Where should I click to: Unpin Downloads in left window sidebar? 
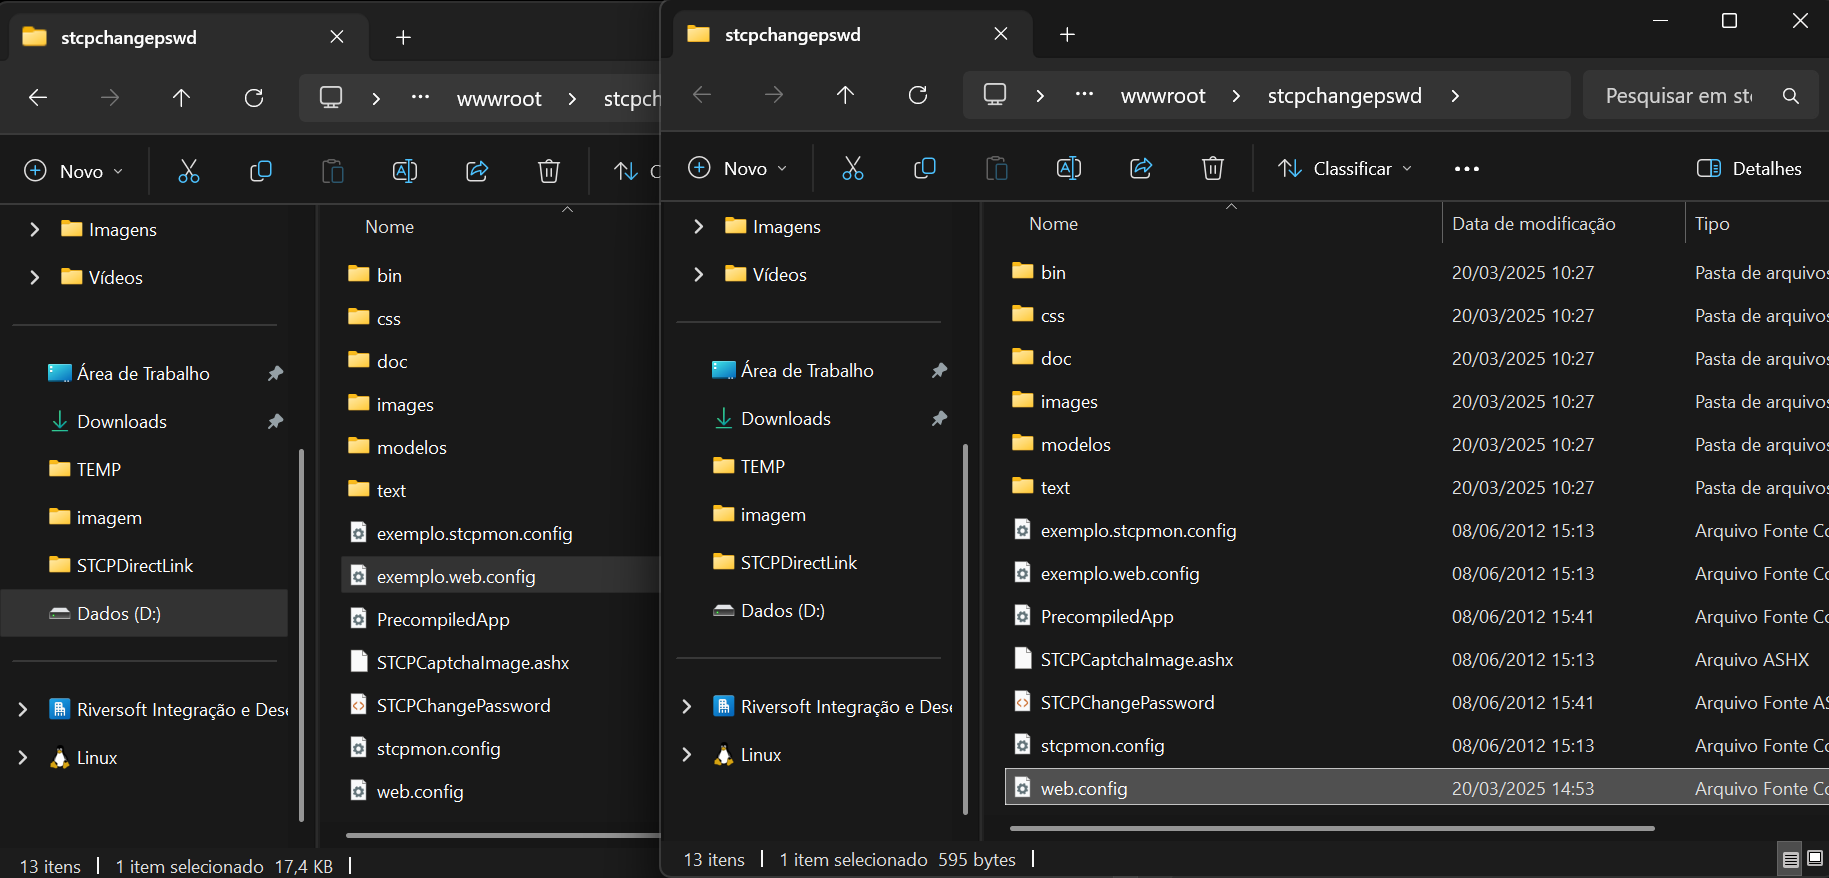[275, 422]
